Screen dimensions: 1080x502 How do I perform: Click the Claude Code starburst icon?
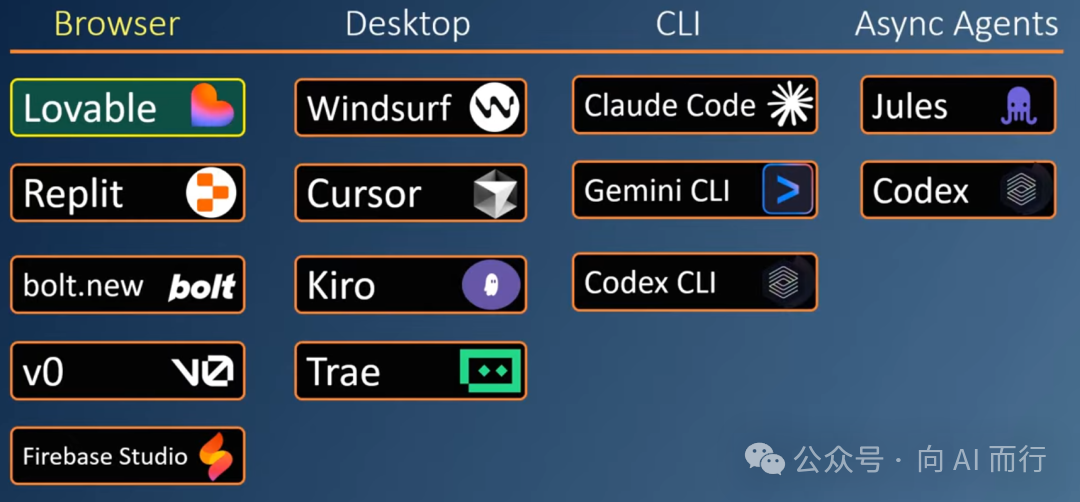point(791,105)
